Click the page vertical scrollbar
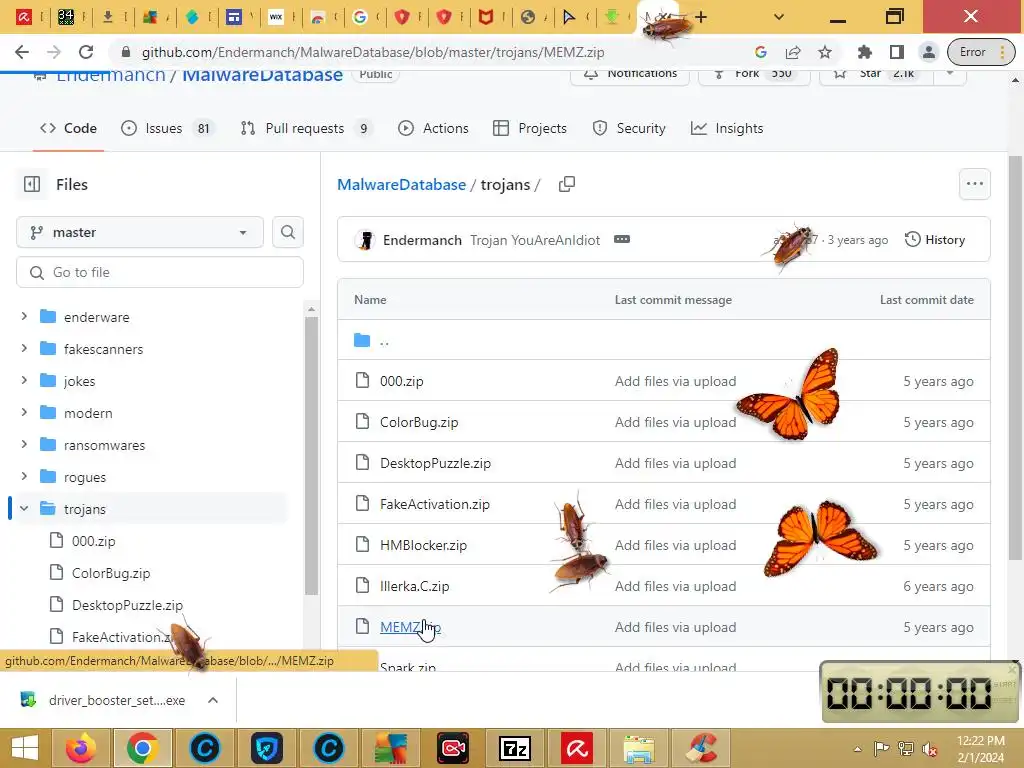Screen dimensions: 1024x768 1015,358
